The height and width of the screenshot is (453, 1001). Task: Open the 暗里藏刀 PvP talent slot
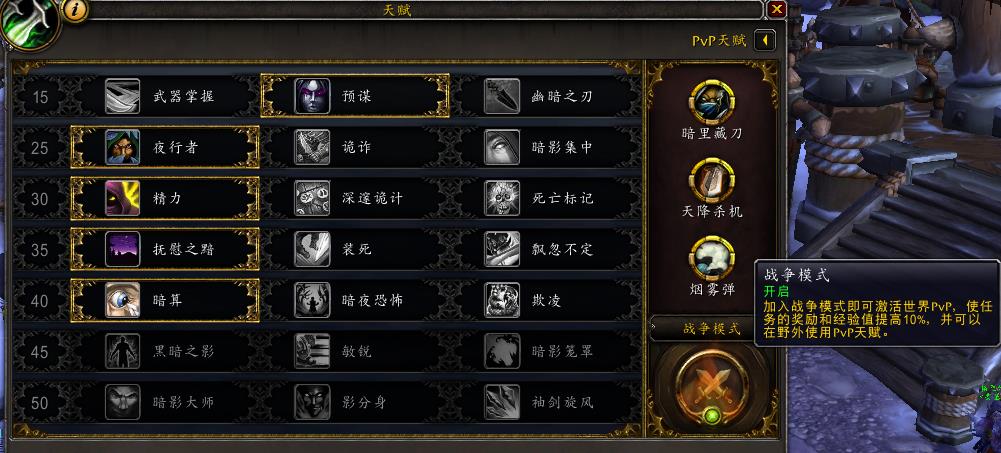[x=712, y=102]
